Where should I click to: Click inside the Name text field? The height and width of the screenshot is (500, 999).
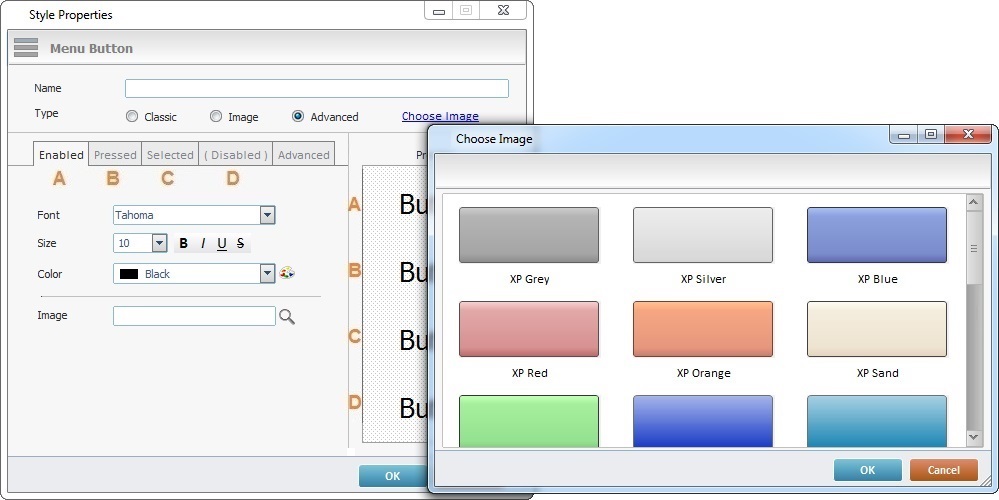[x=316, y=88]
